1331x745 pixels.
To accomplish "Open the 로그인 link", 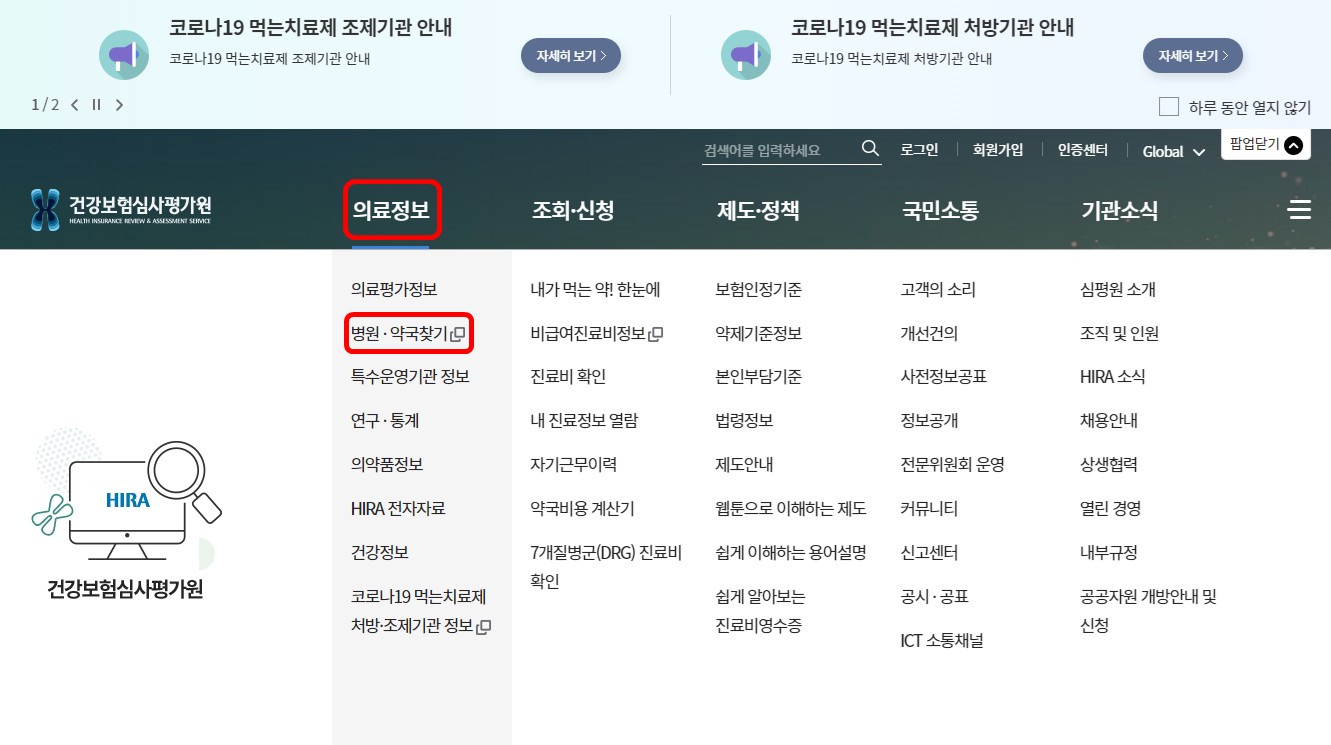I will click(918, 148).
